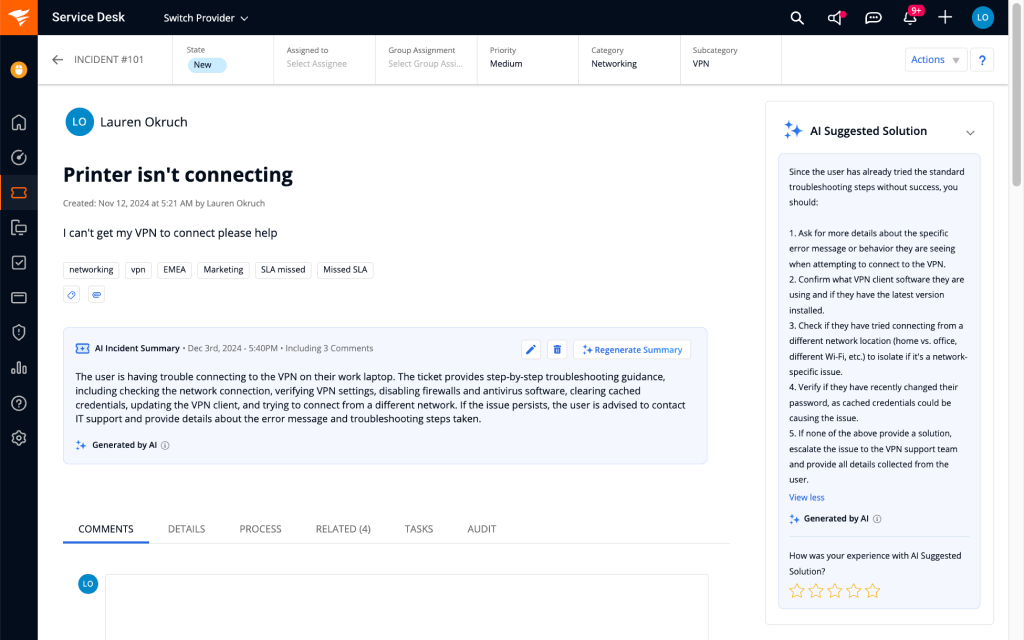1024x640 pixels.
Task: Open the Analytics bar-chart icon in the sidebar
Action: (x=17, y=368)
